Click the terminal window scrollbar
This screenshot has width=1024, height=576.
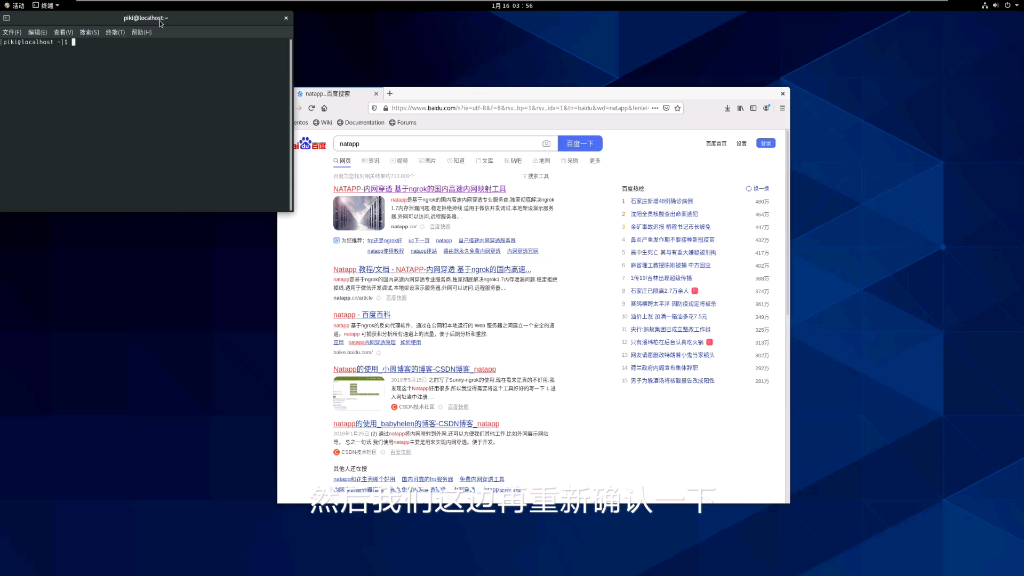(x=291, y=123)
